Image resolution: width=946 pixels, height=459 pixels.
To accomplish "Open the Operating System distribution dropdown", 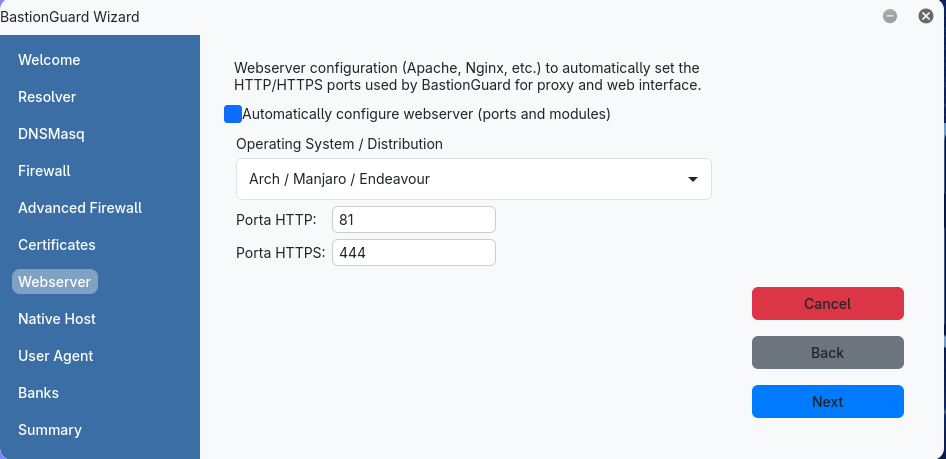I will 474,179.
